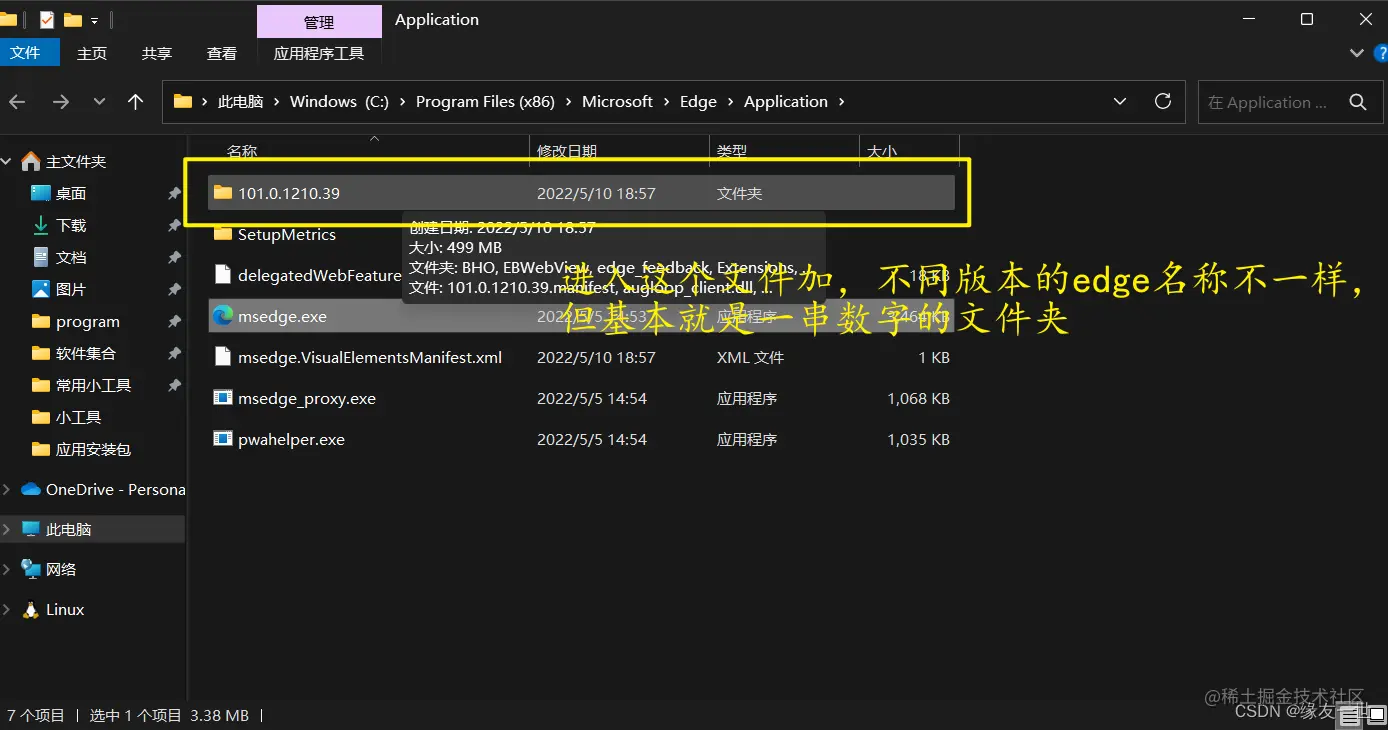
Task: Expand 此电脑 tree node
Action: pos(8,529)
